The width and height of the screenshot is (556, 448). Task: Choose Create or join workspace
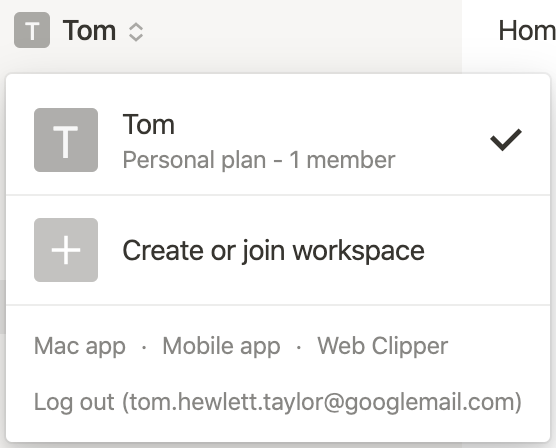pos(278,250)
